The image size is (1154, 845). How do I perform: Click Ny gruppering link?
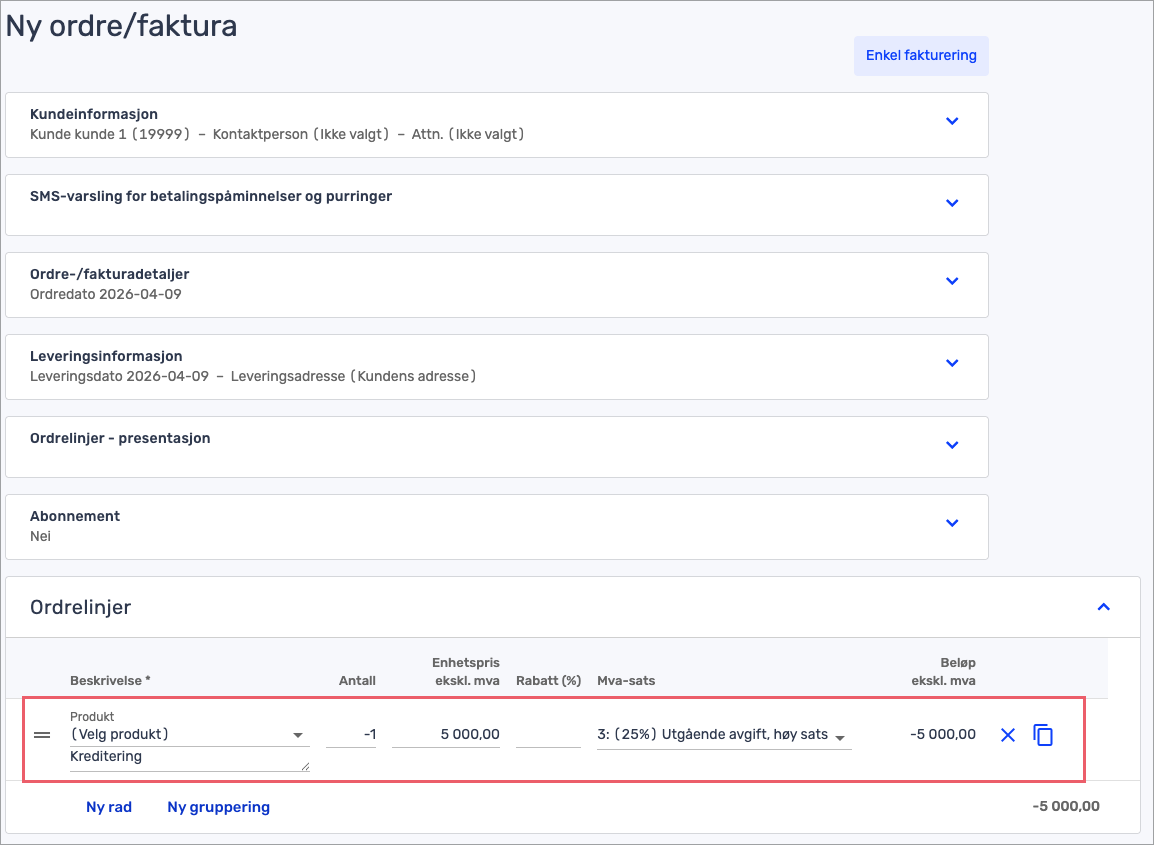coord(218,807)
